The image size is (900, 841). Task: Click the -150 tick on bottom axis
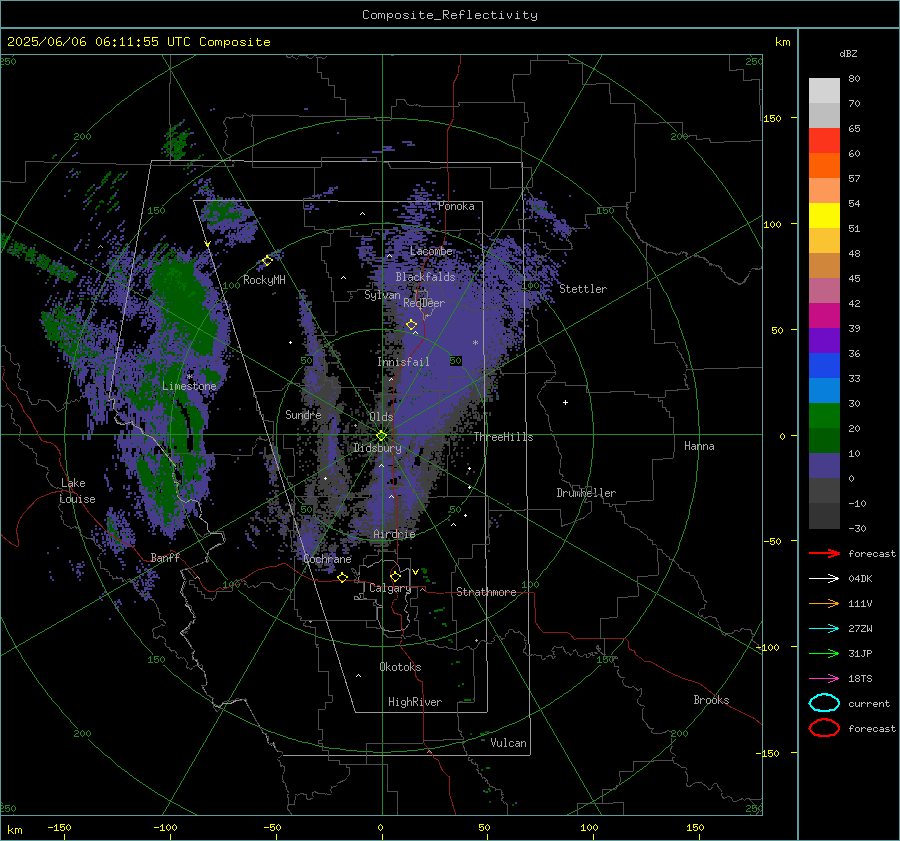pos(59,827)
